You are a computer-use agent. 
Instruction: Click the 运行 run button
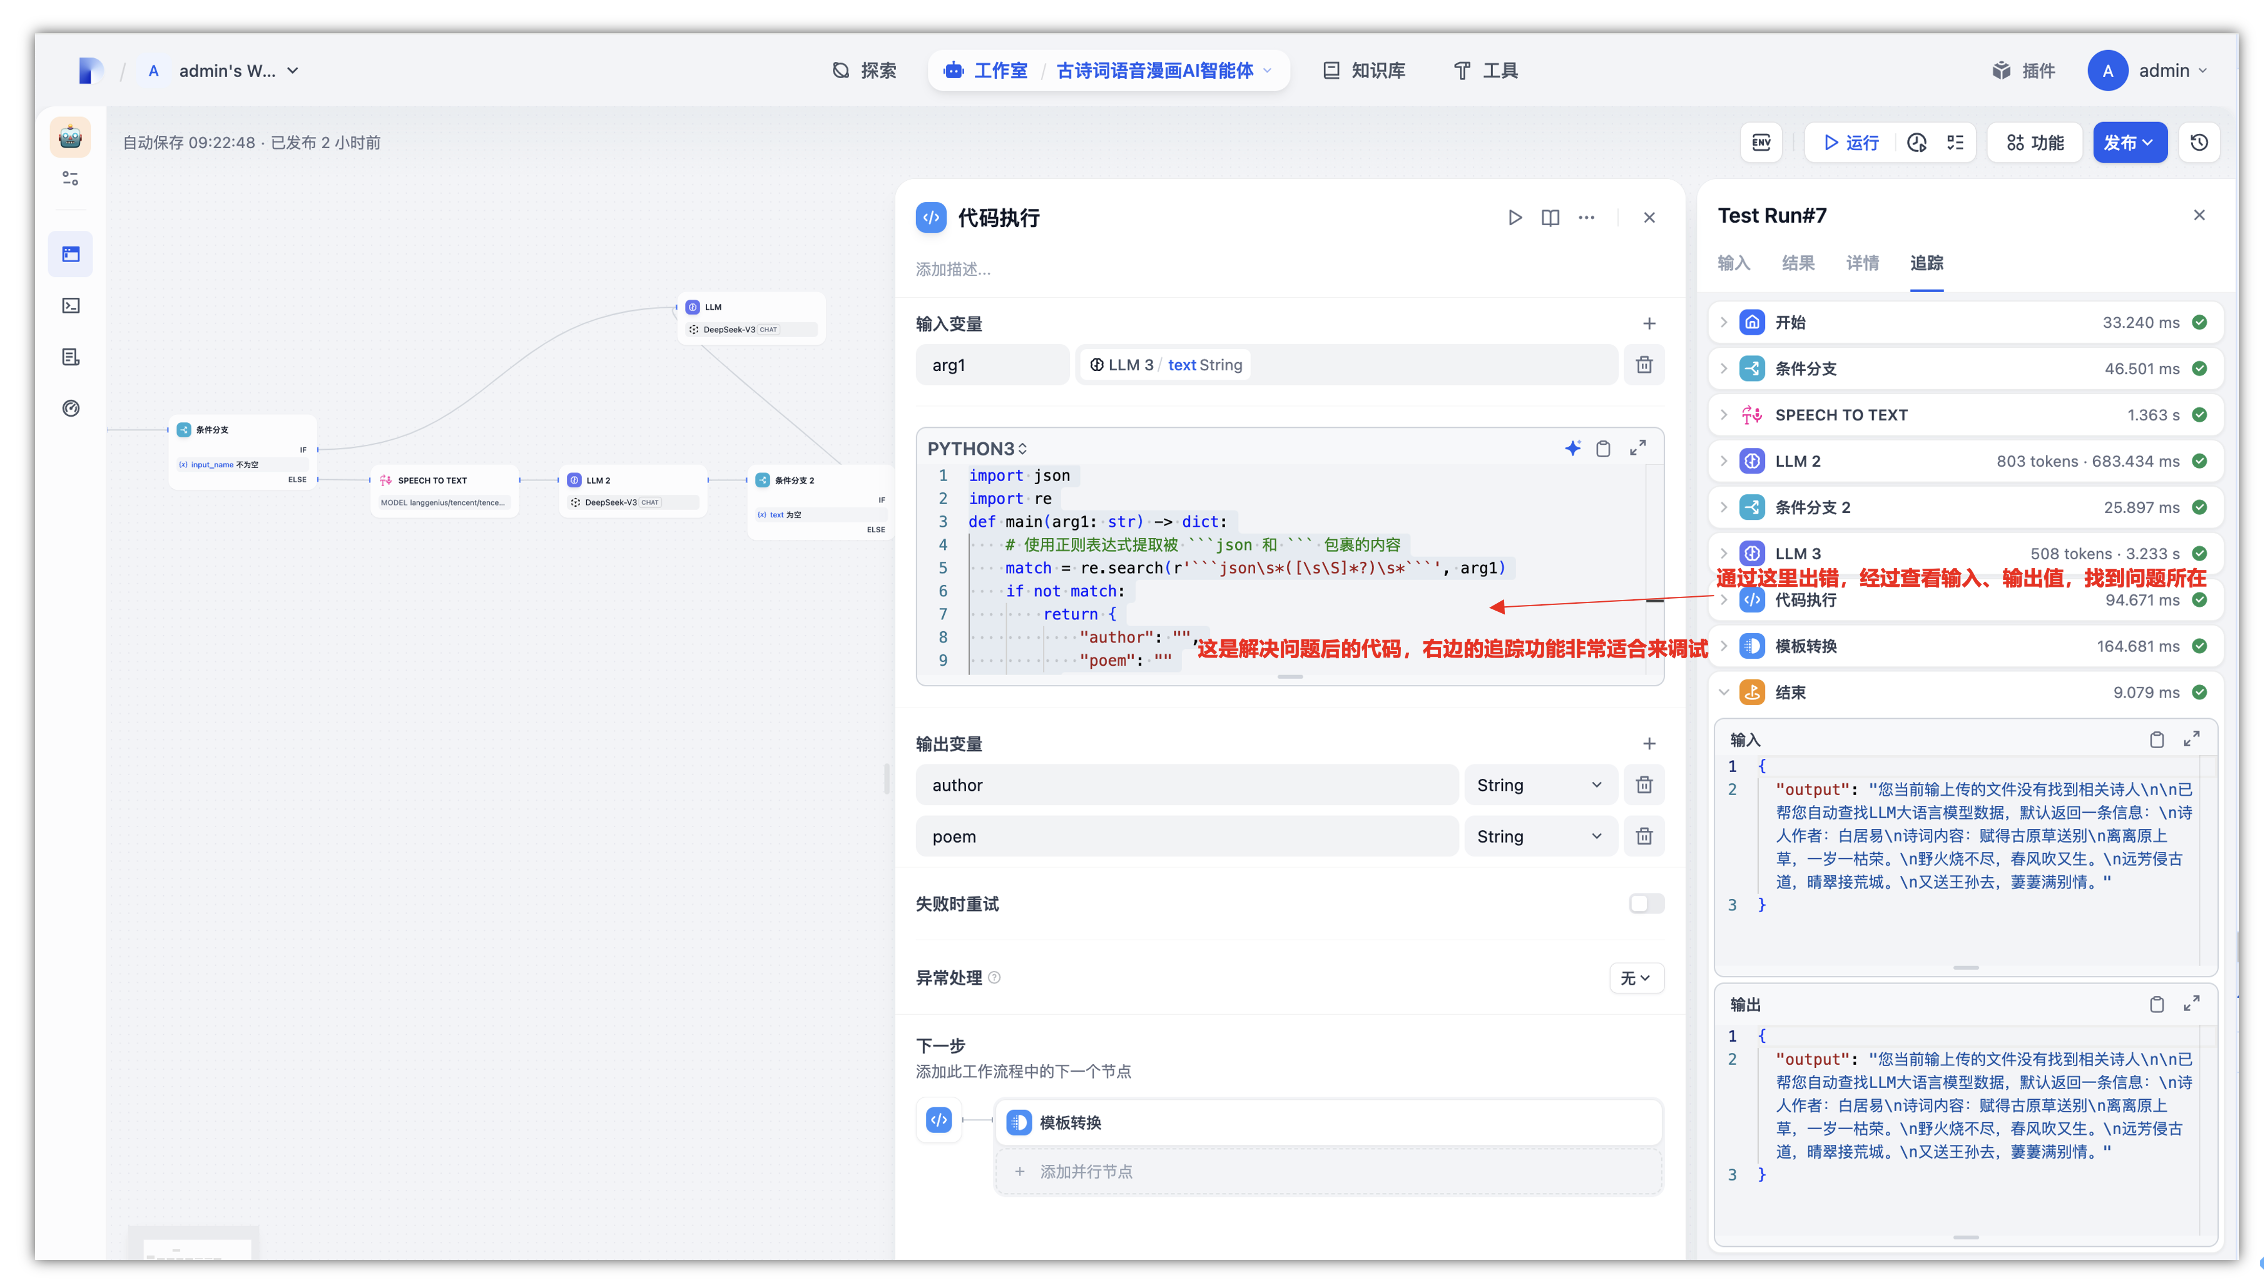pyautogui.click(x=1851, y=143)
